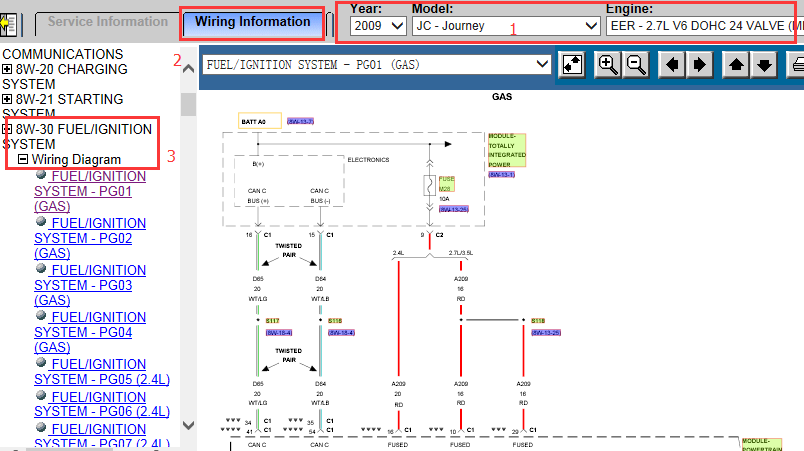Viewport: 804px width, 451px height.
Task: Click the back arrow document icon in the corner
Action: (x=8, y=24)
